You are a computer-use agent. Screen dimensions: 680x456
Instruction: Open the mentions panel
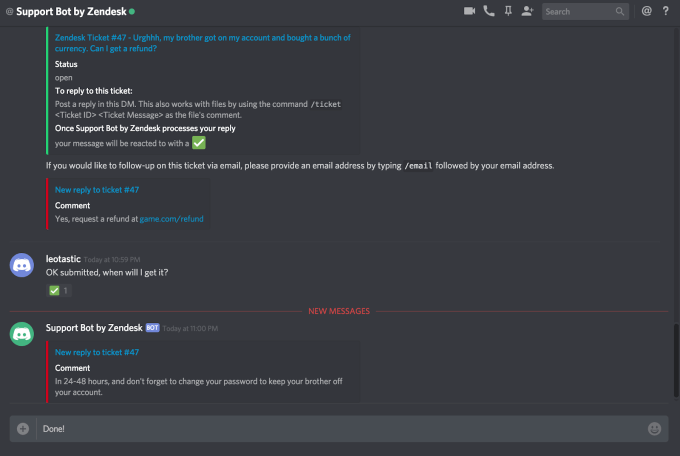646,11
